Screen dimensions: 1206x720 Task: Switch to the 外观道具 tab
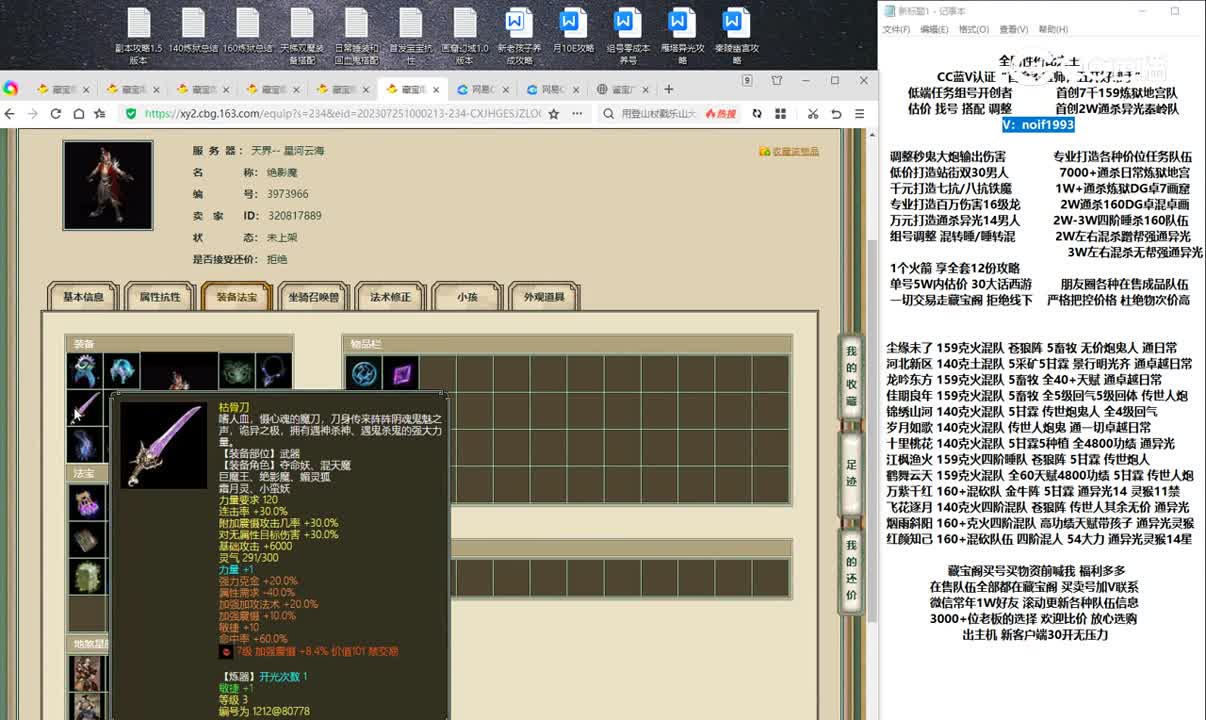coord(544,297)
